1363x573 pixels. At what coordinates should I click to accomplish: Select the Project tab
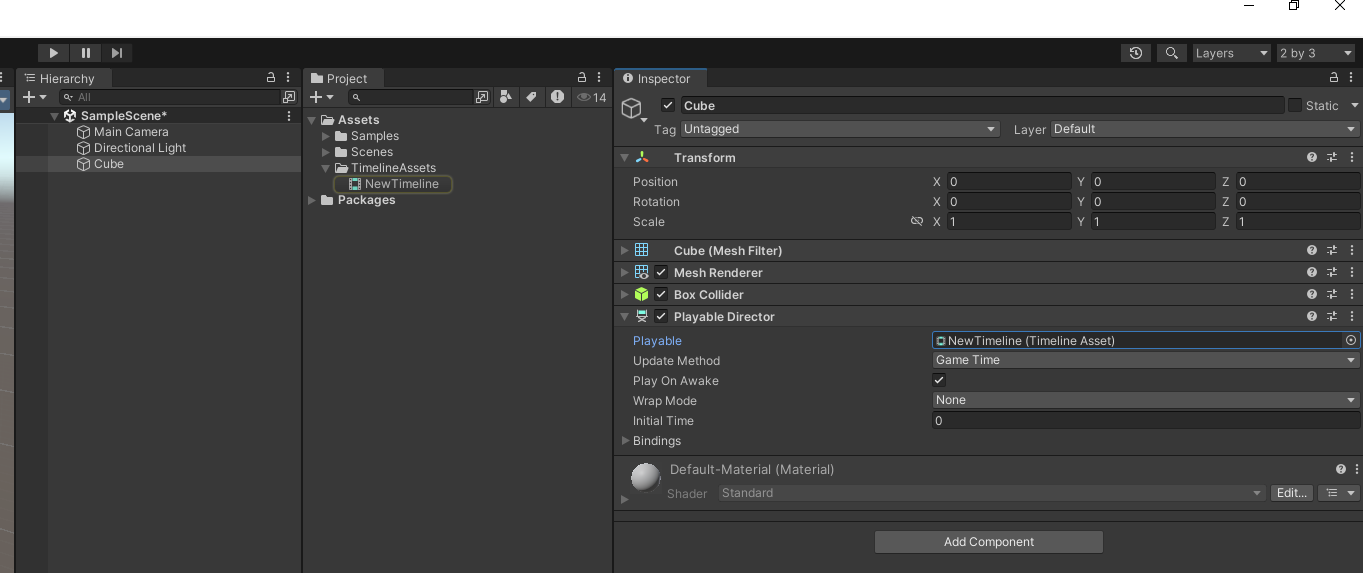coord(346,79)
